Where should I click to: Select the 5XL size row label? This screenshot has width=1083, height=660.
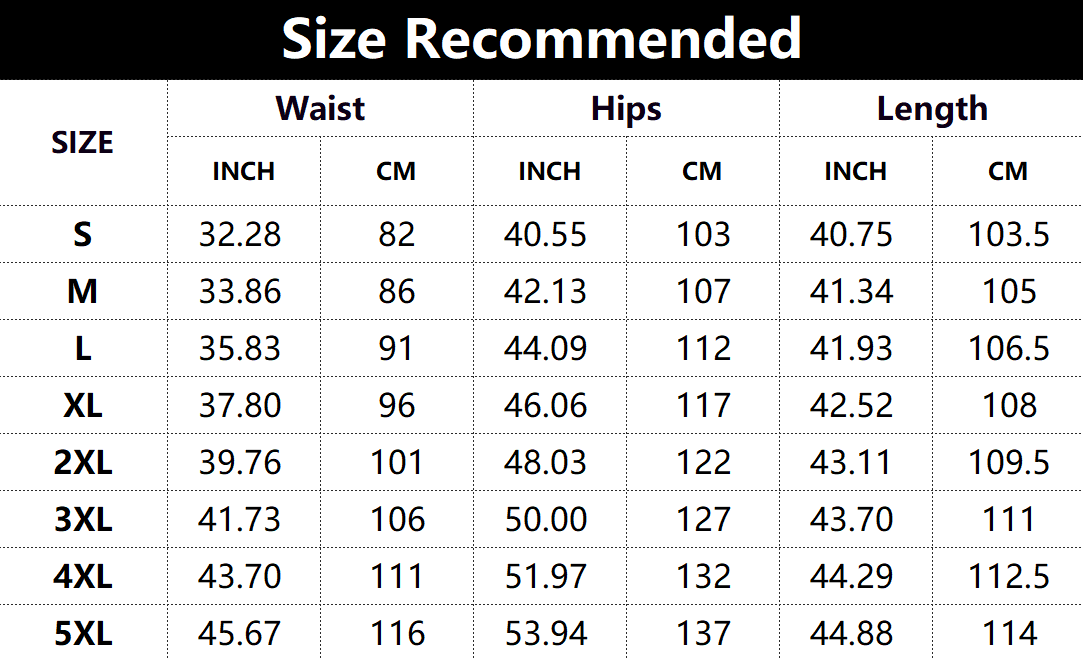[x=82, y=633]
